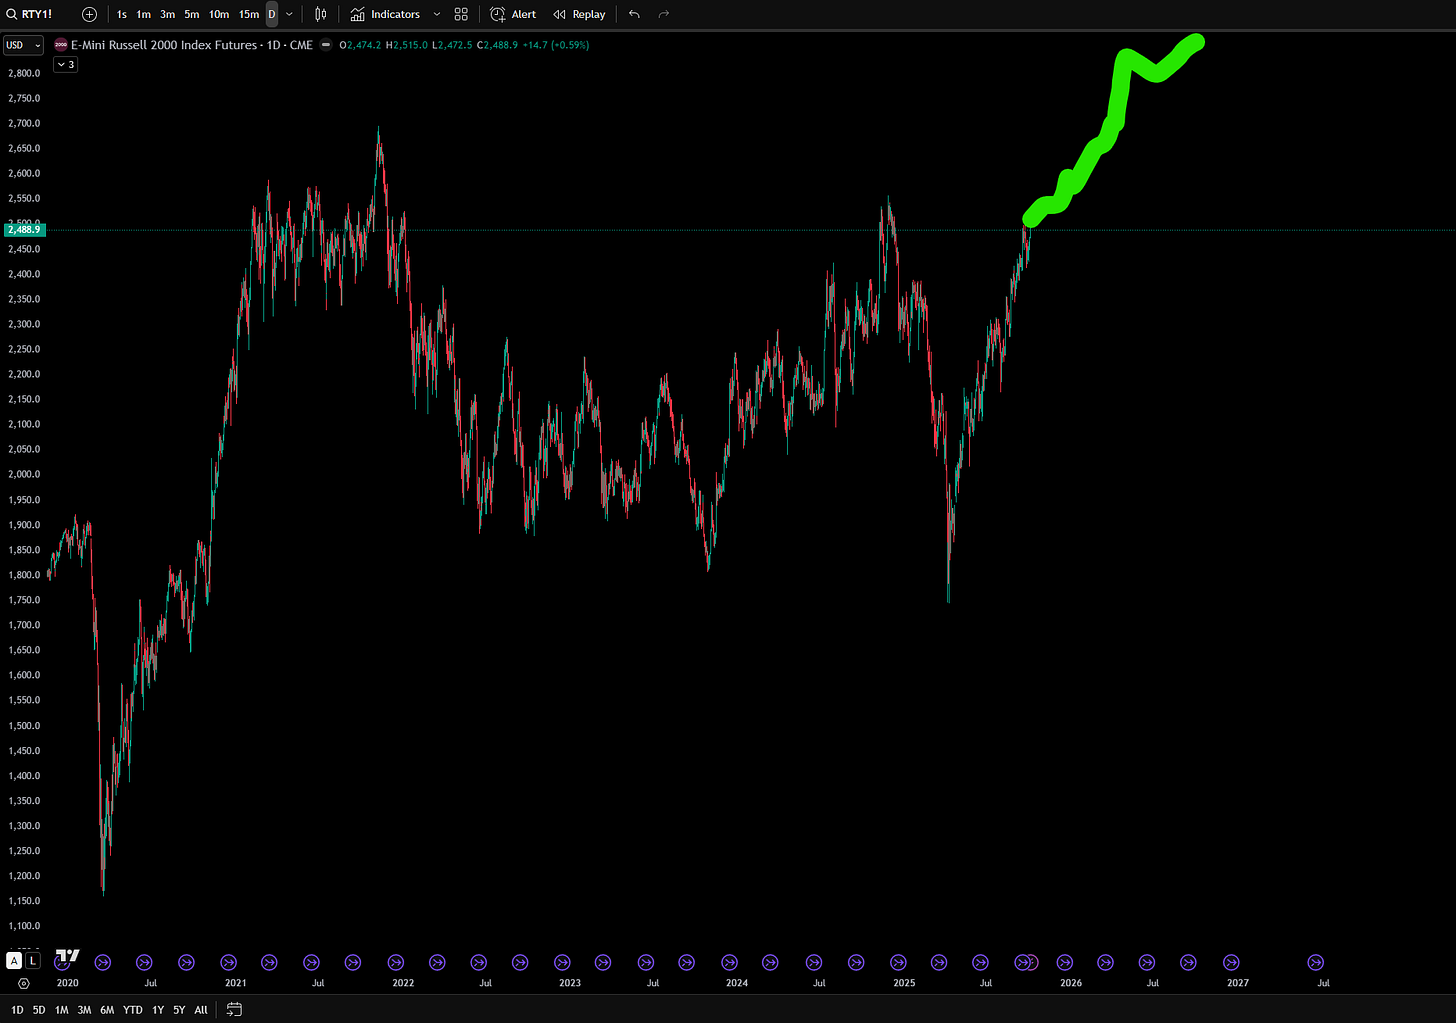The image size is (1456, 1023).
Task: Click the 2027 time axis label
Action: [1238, 983]
